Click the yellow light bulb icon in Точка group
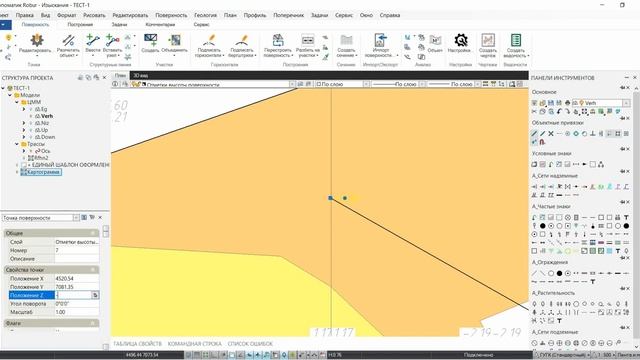640x360 pixels. [8, 38]
